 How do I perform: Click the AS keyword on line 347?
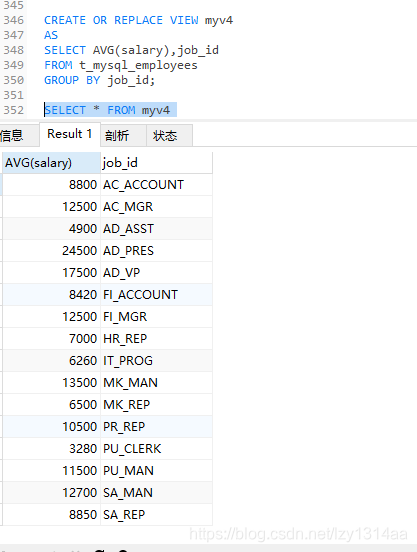coord(51,35)
